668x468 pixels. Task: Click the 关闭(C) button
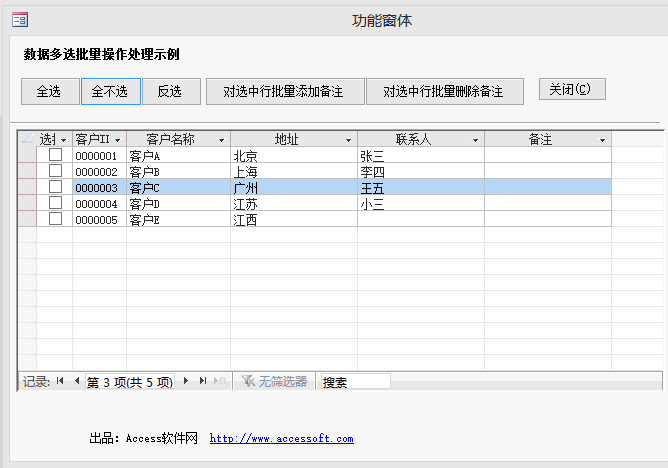572,89
